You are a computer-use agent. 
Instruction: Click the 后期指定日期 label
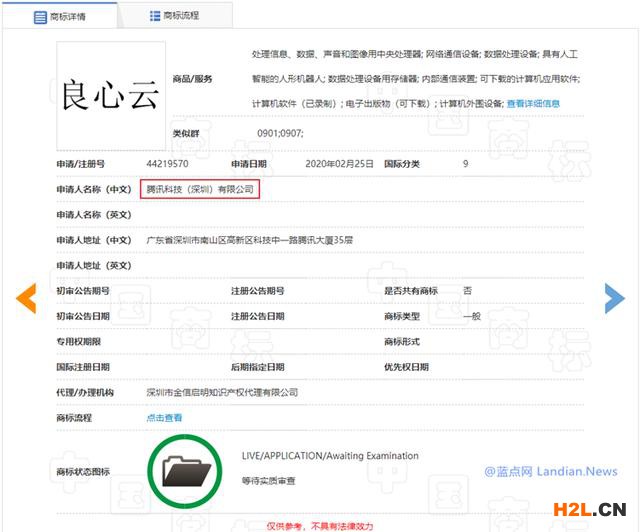(x=258, y=367)
